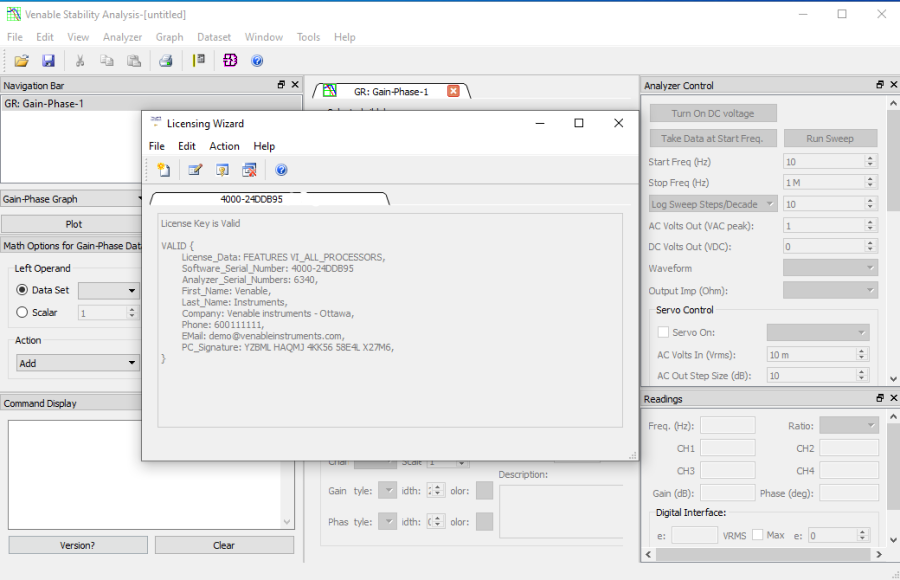Select the Cut icon on the toolbar
Screen dimensions: 900x580
(x=79, y=60)
